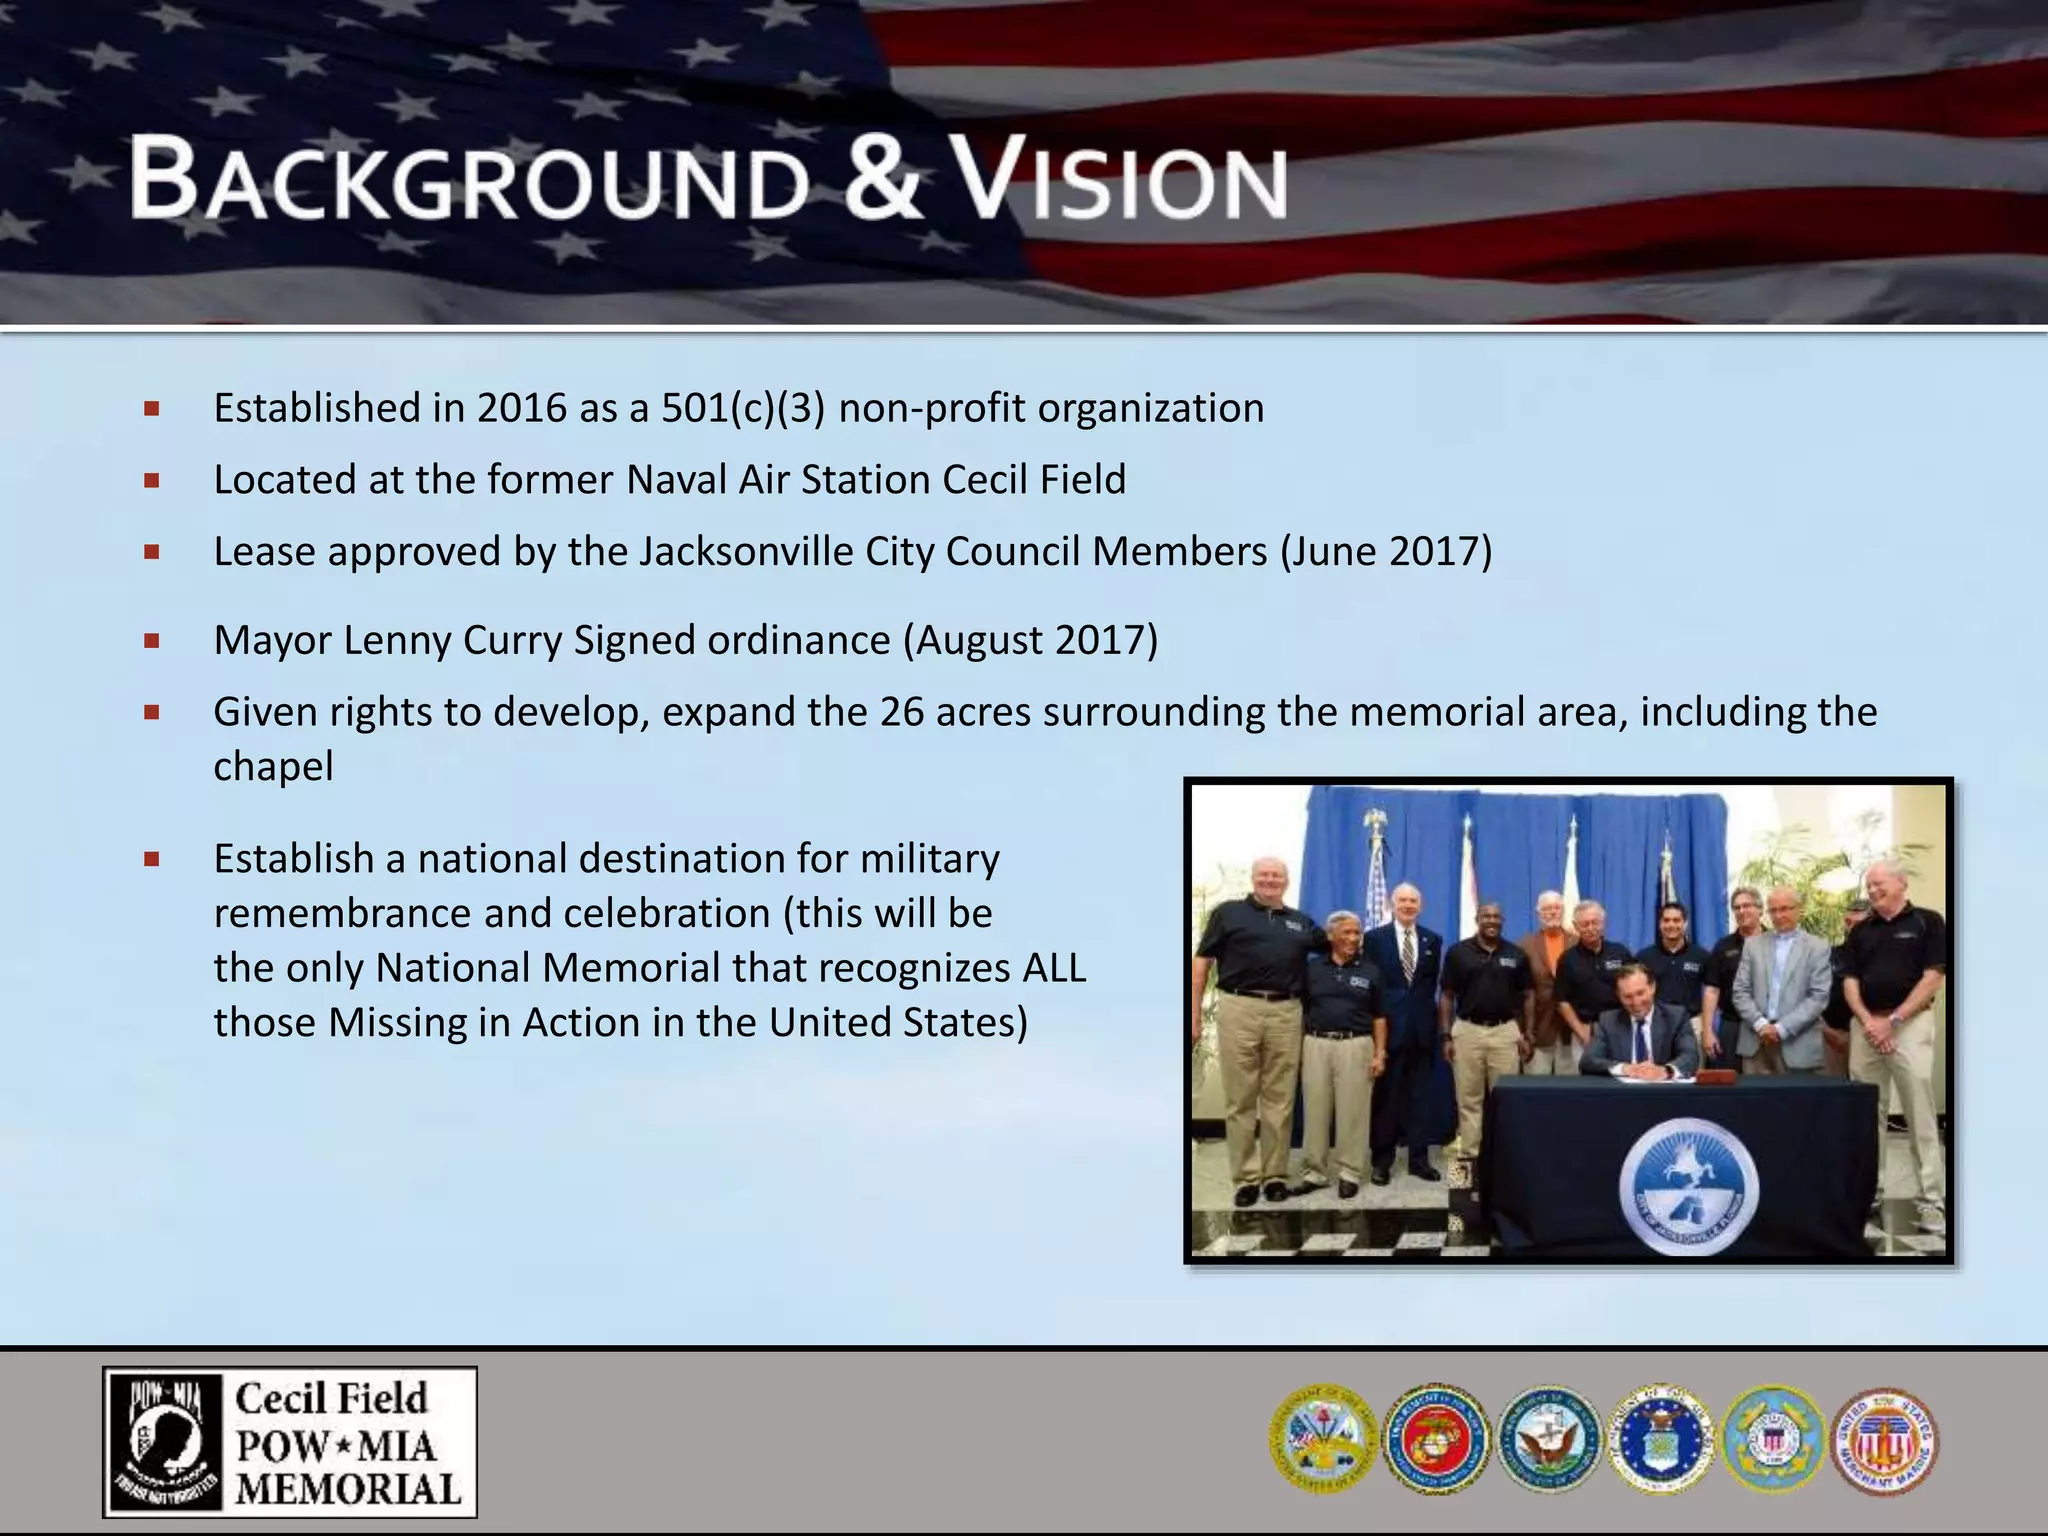The height and width of the screenshot is (1536, 2048).
Task: Click the 'remembrance and celebration' line
Action: pos(603,913)
